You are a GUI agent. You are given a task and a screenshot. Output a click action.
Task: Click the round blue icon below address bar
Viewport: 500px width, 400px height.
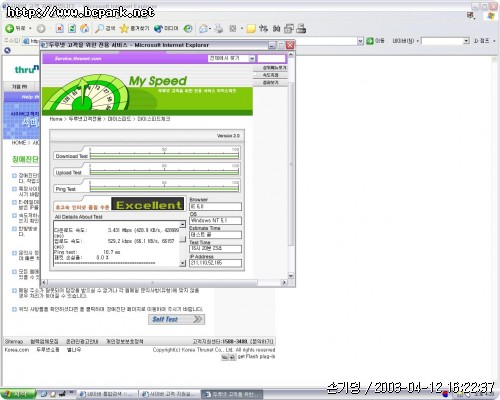(7, 50)
